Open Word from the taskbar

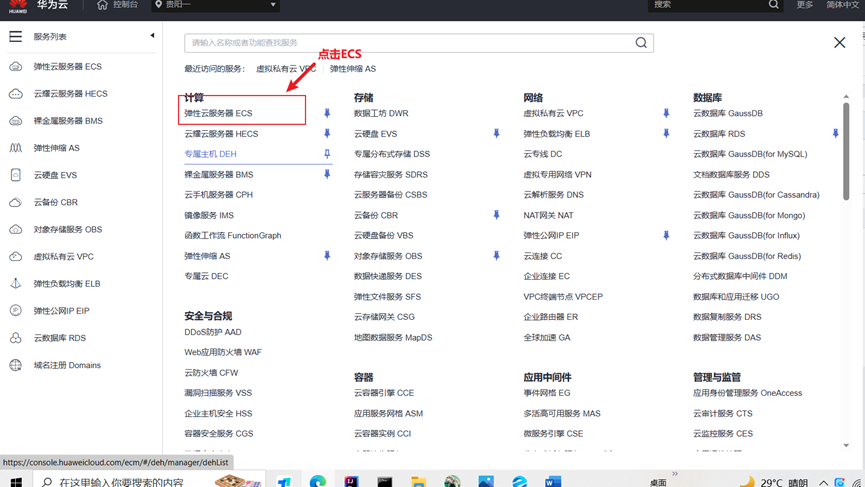(553, 481)
